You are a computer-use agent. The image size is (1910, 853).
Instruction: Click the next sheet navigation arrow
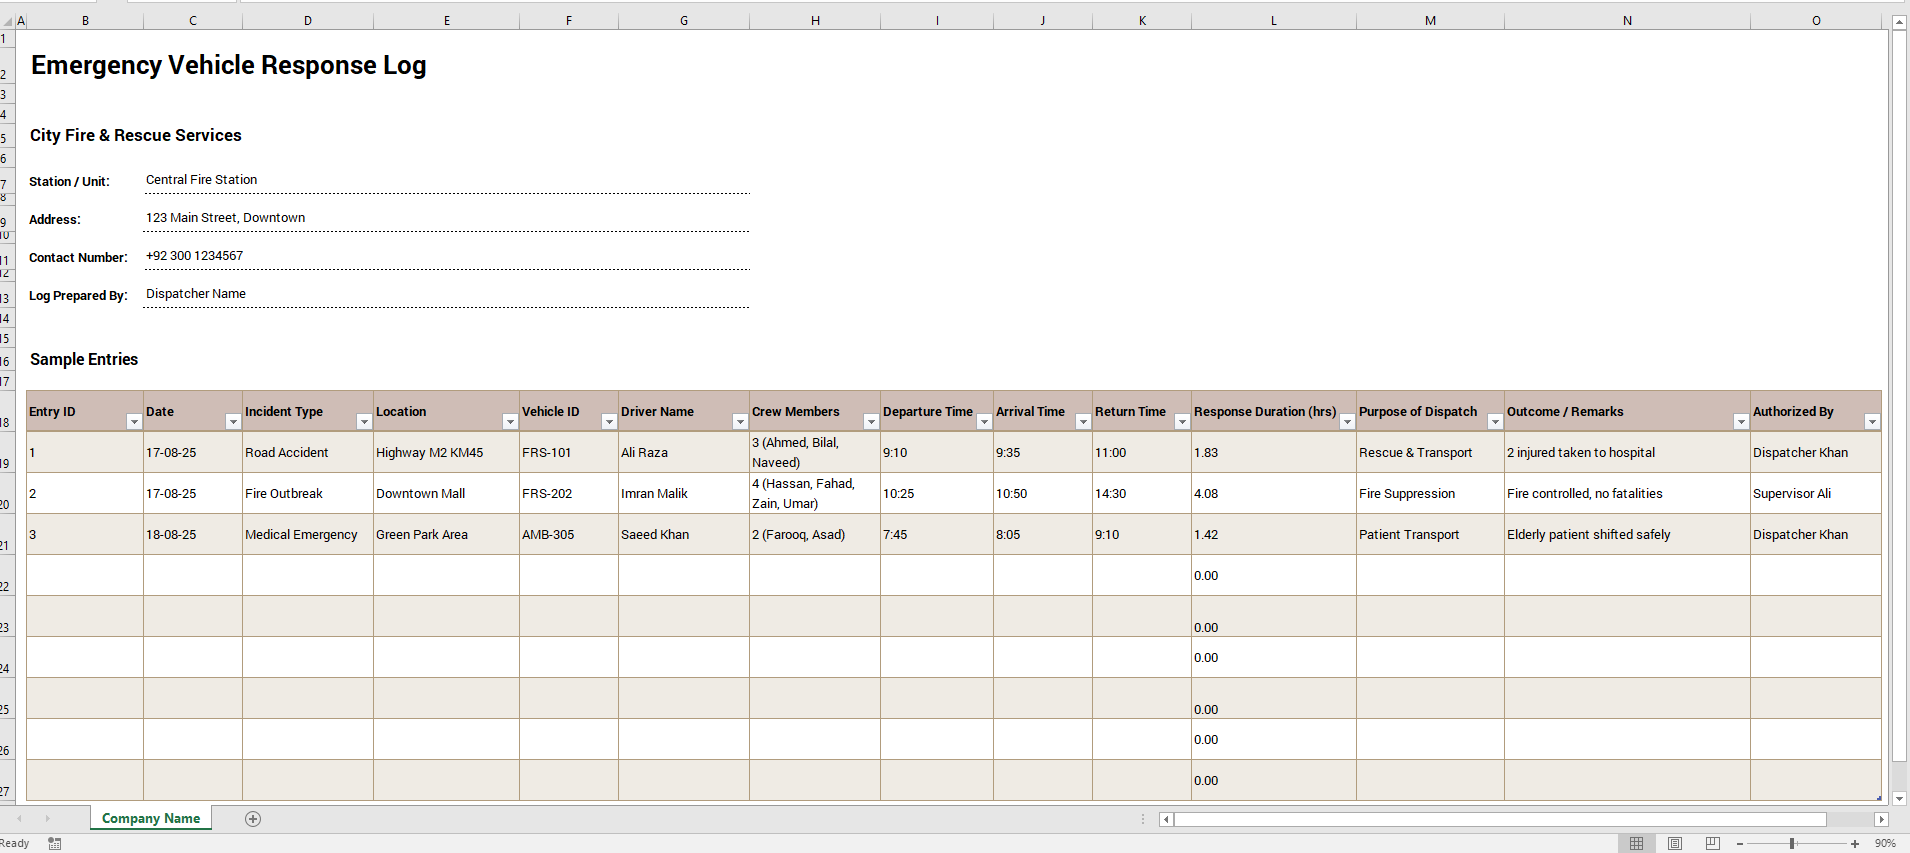pyautogui.click(x=47, y=819)
